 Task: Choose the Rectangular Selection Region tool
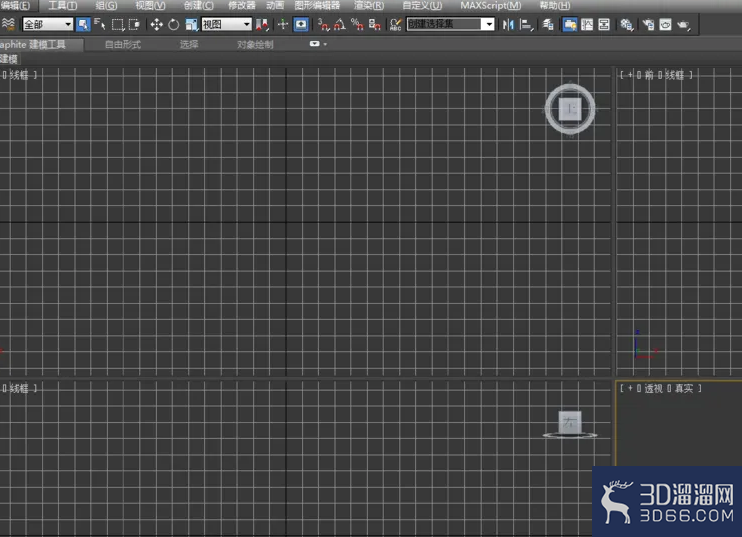[117, 24]
